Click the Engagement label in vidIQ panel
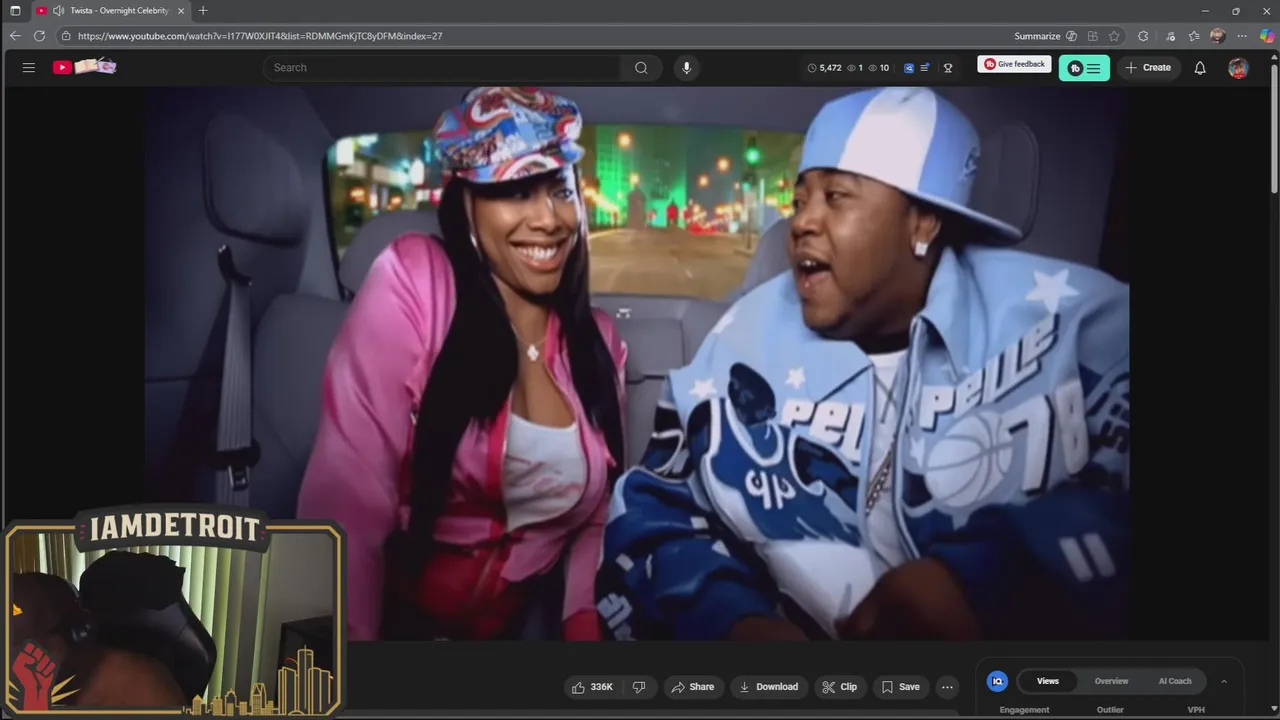Viewport: 1280px width, 720px height. 1024,710
